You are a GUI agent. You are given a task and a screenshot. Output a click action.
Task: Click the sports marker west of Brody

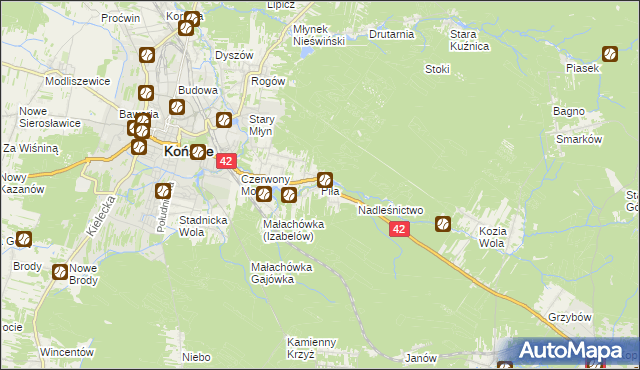[x=24, y=239]
